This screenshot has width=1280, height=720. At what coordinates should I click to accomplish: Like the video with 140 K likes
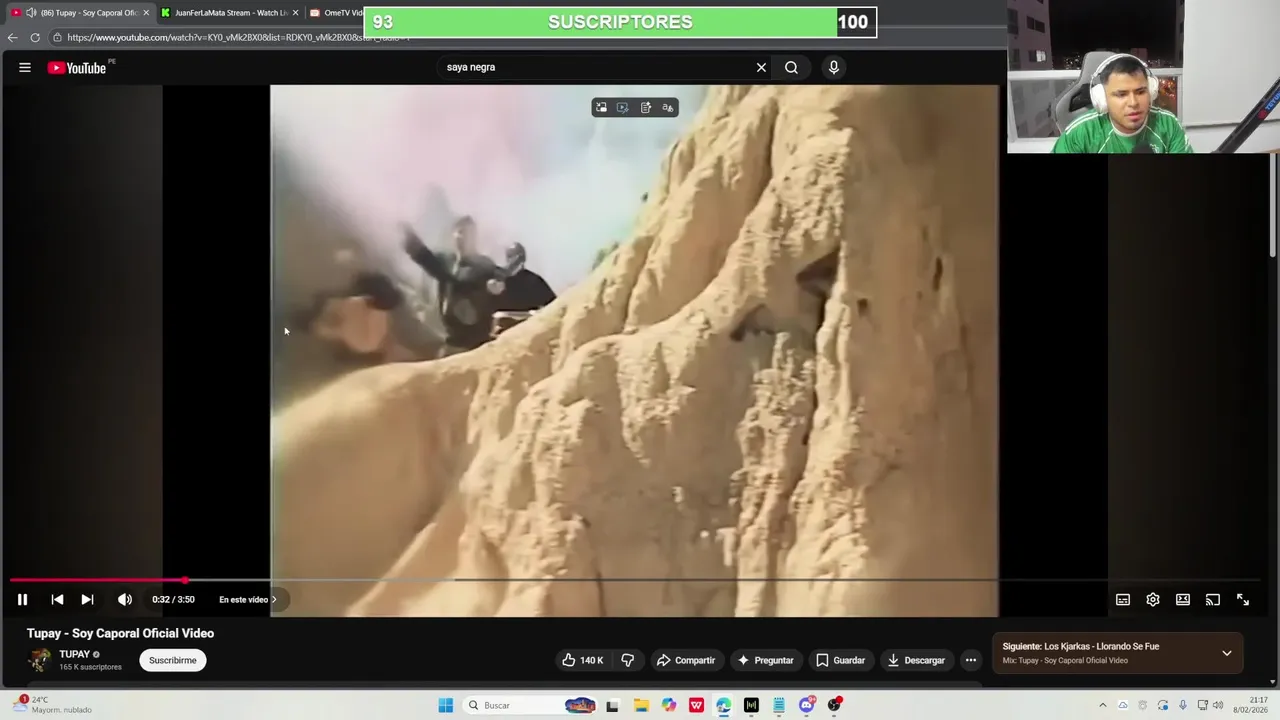point(582,660)
